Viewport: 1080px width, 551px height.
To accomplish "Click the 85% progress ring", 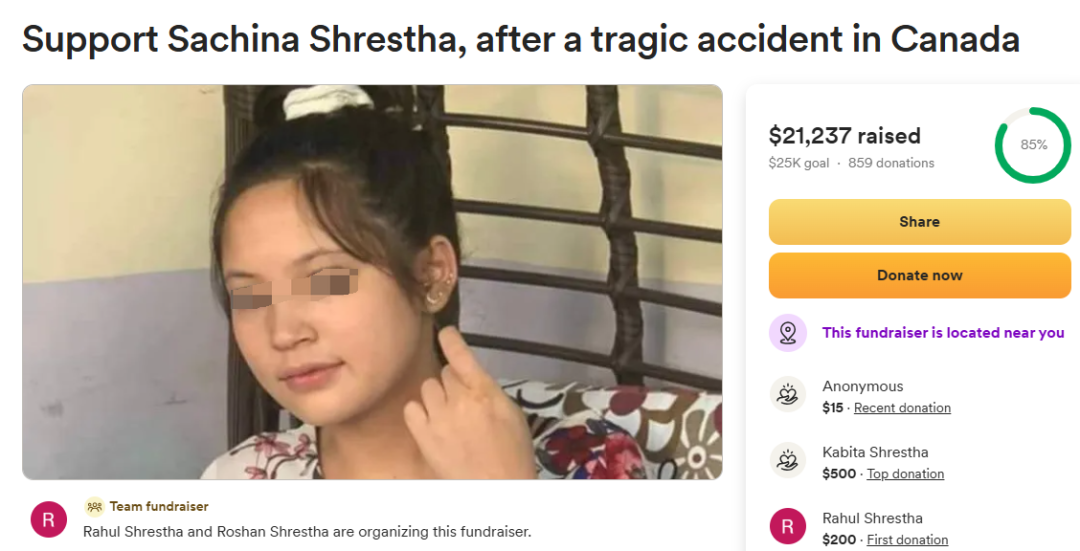I will point(1032,145).
